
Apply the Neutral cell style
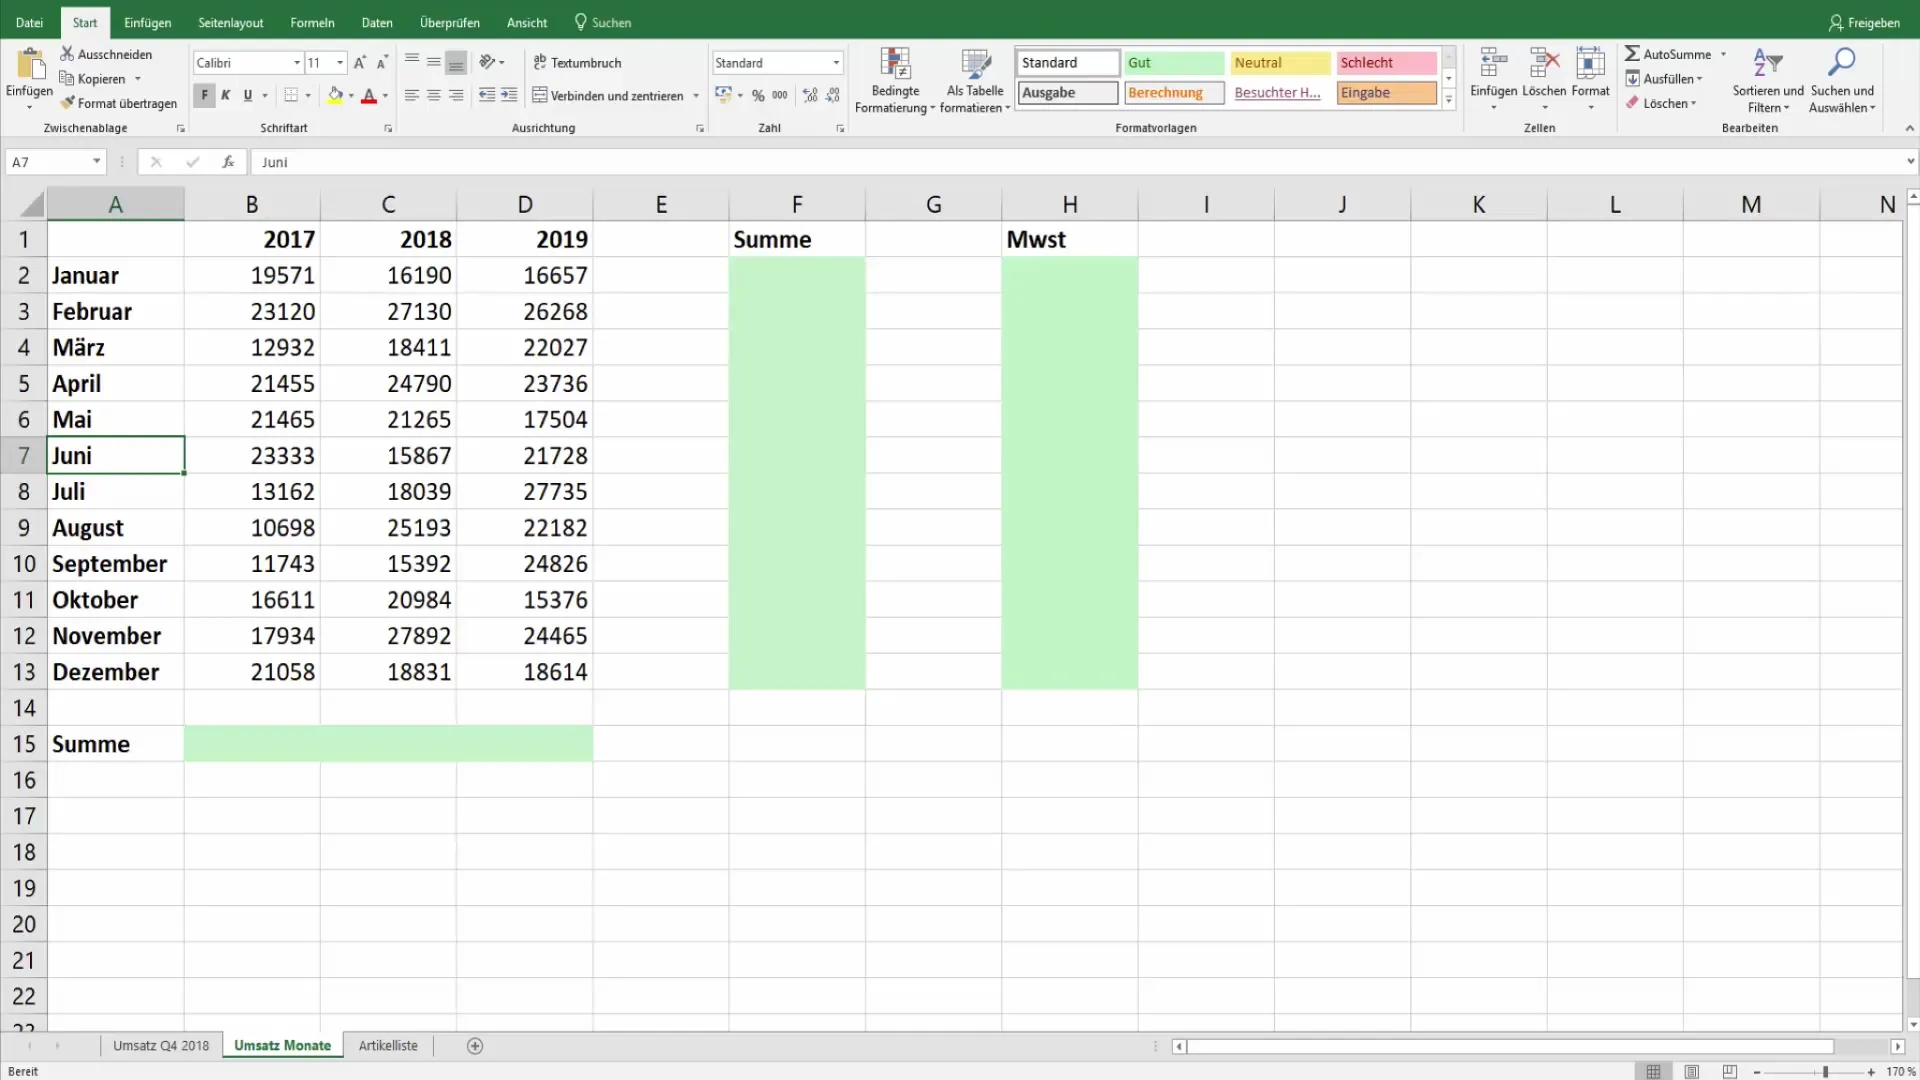click(x=1280, y=63)
